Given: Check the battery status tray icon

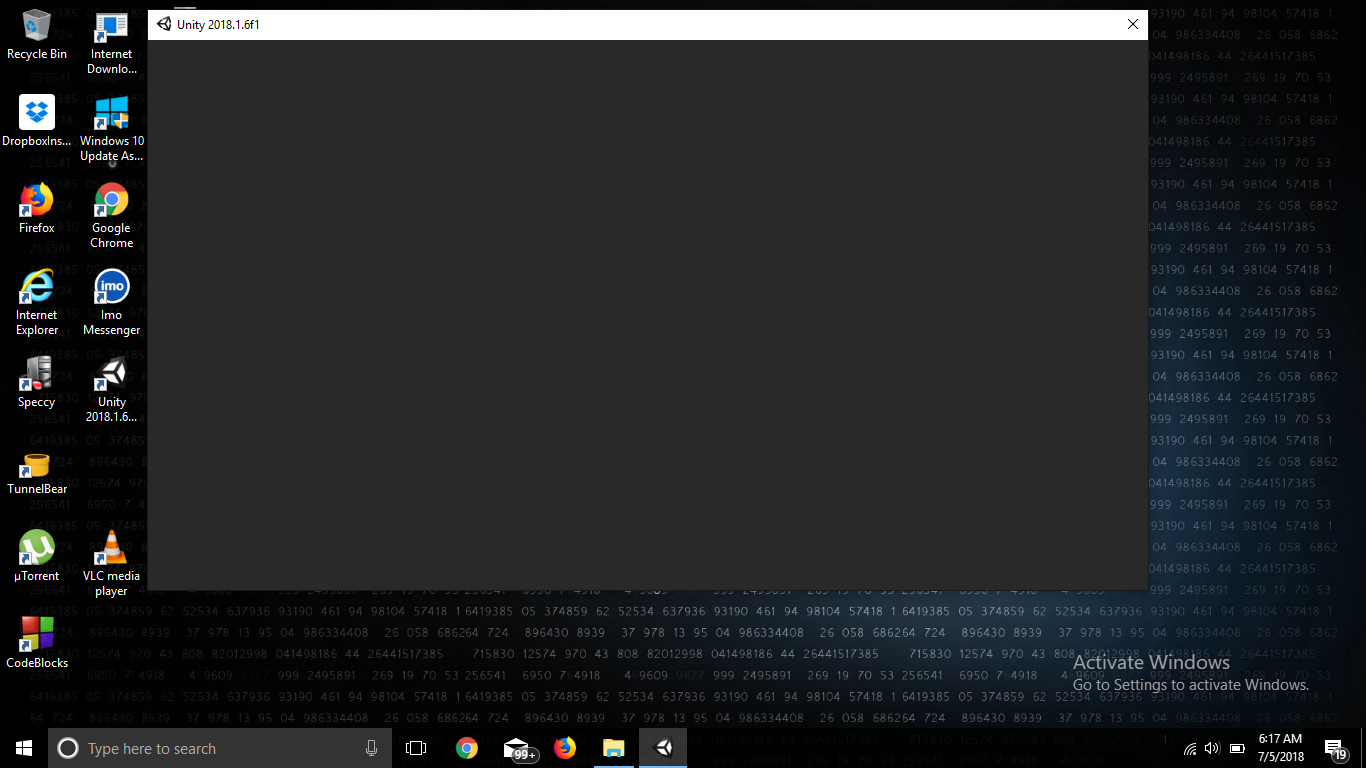Looking at the screenshot, I should click(1236, 748).
